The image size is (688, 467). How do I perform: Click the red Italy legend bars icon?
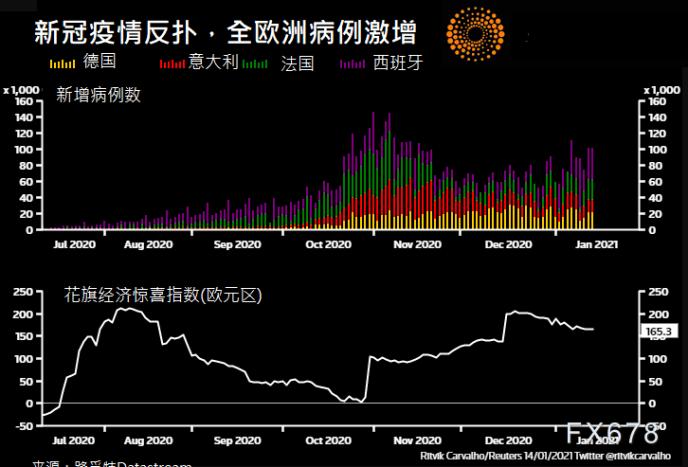coord(172,64)
